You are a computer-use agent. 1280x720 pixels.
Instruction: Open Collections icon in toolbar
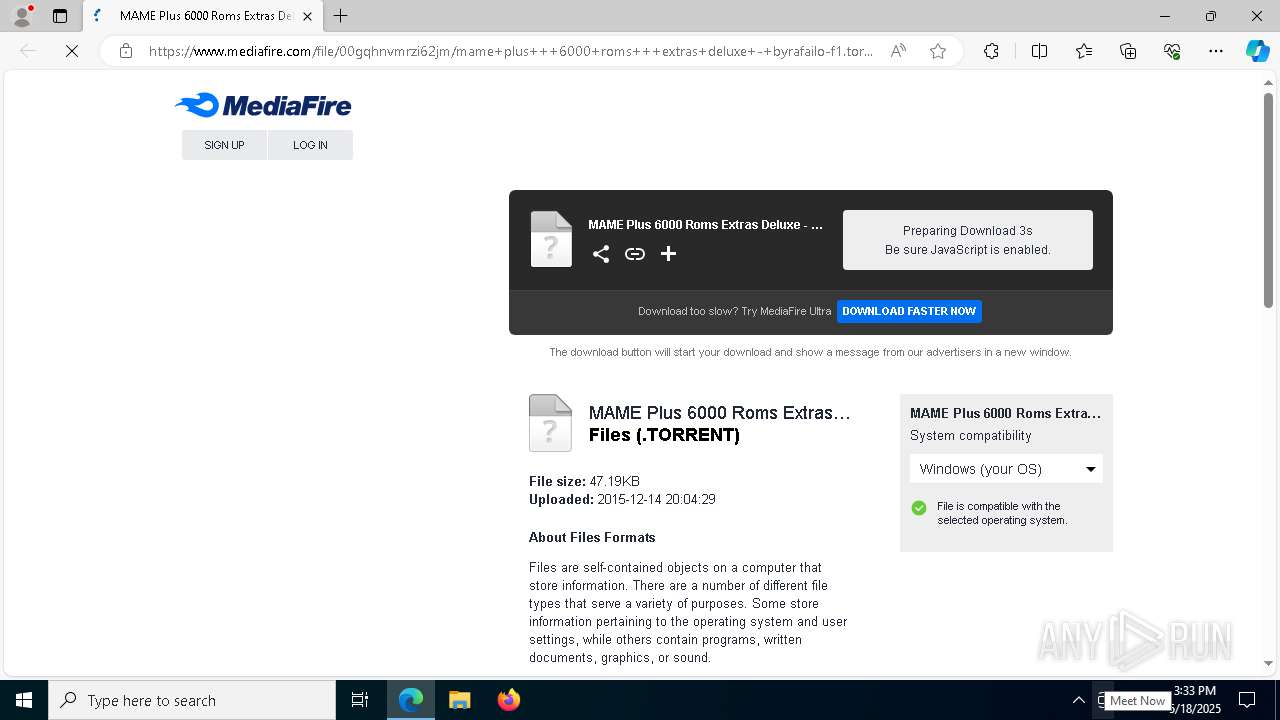(1128, 51)
